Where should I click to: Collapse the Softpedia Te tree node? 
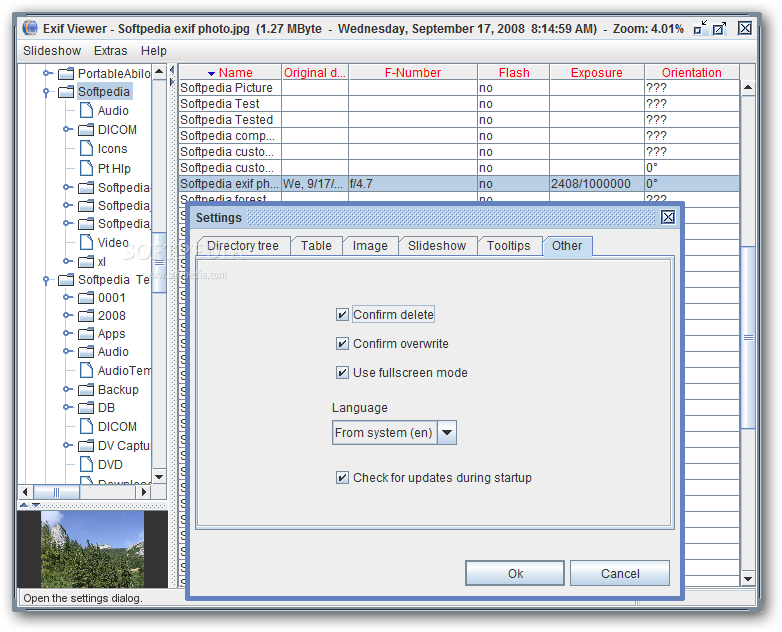point(46,280)
